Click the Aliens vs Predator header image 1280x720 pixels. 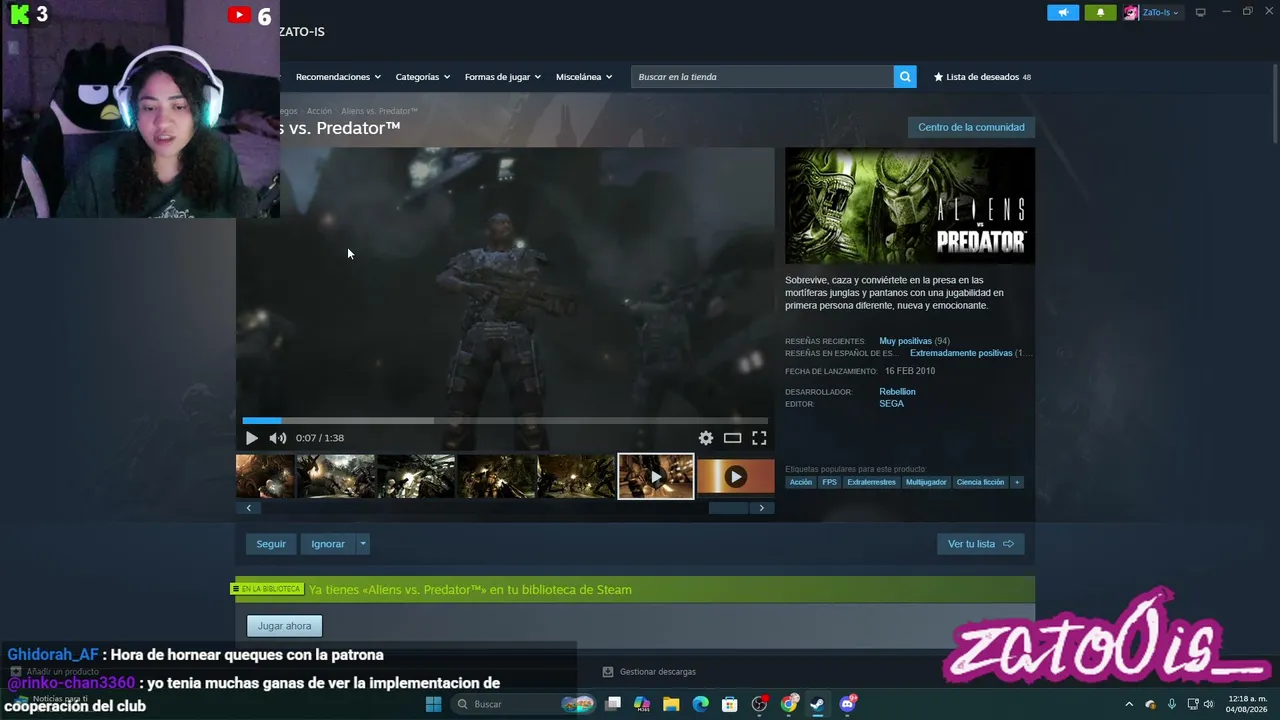coord(910,206)
